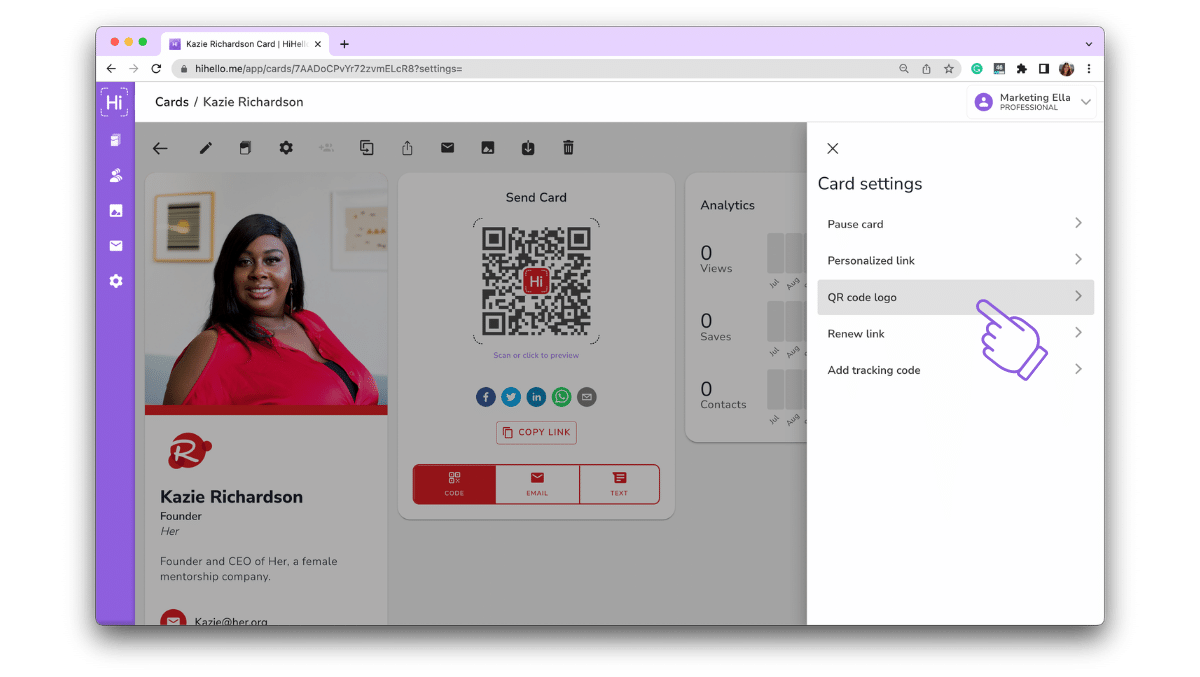The width and height of the screenshot is (1200, 677).
Task: Select the TEXT tab in Send Card
Action: (x=619, y=484)
